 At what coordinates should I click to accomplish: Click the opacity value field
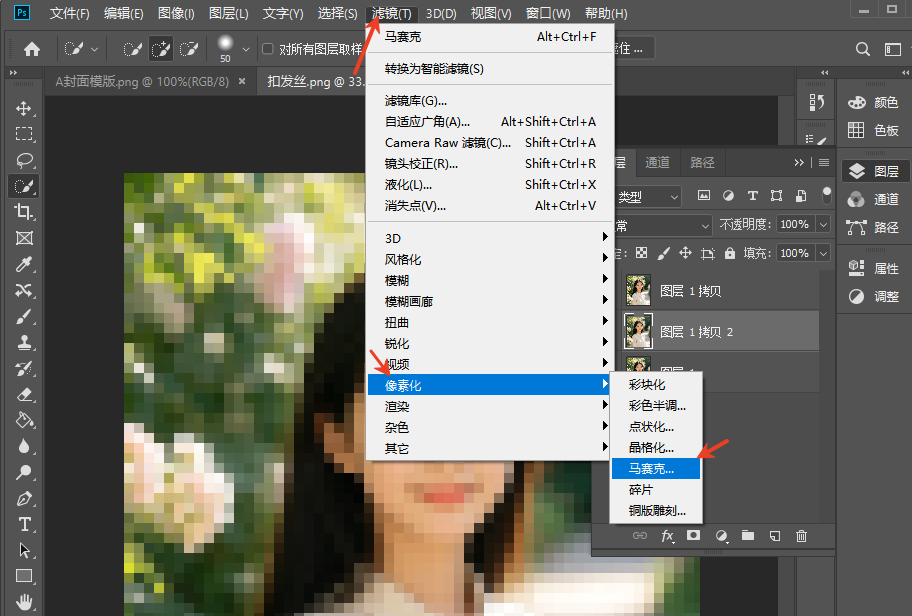click(x=795, y=225)
